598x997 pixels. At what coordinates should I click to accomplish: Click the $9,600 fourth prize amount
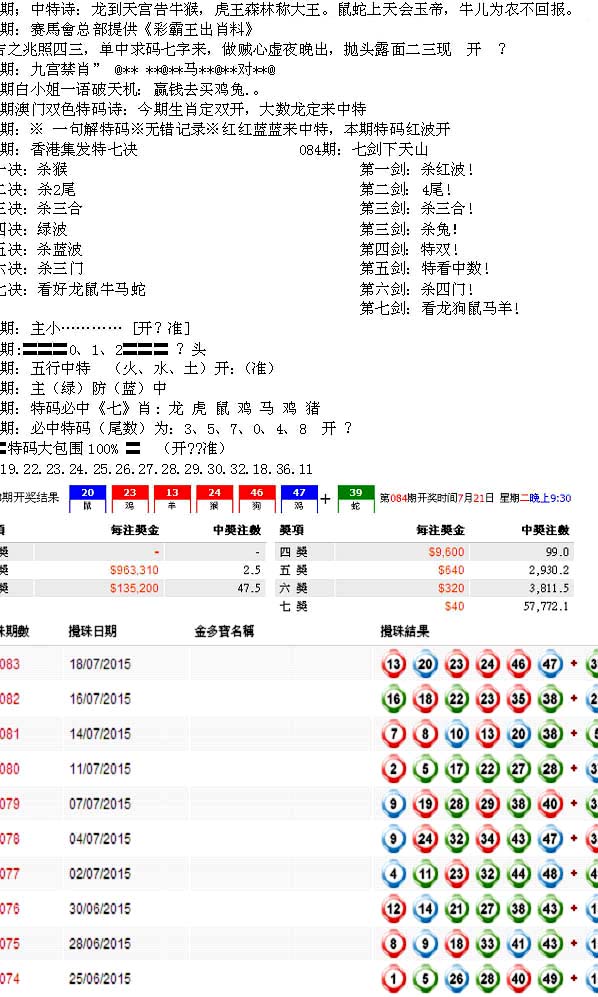click(x=446, y=552)
